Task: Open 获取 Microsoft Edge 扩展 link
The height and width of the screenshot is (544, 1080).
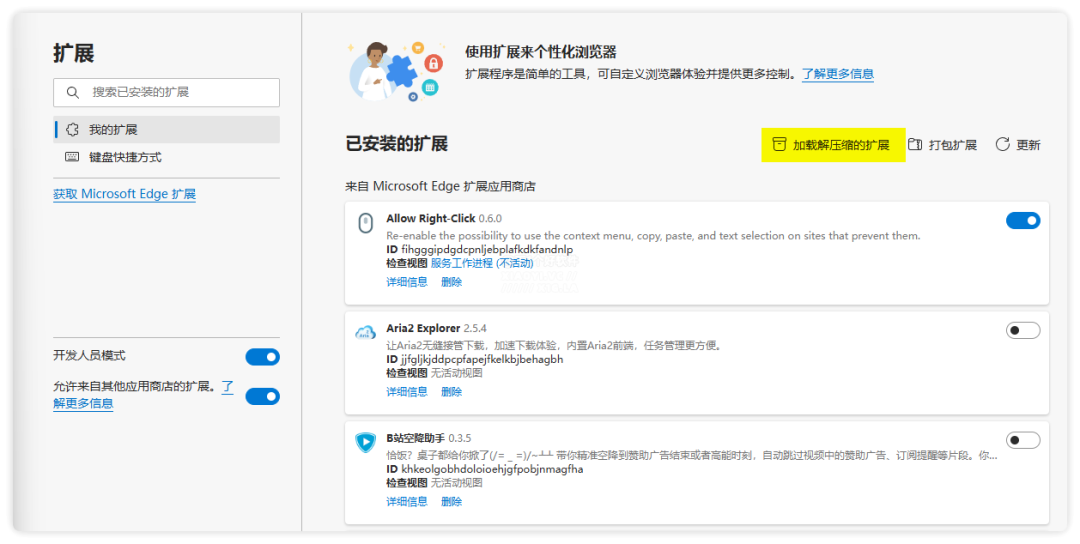Action: 125,194
